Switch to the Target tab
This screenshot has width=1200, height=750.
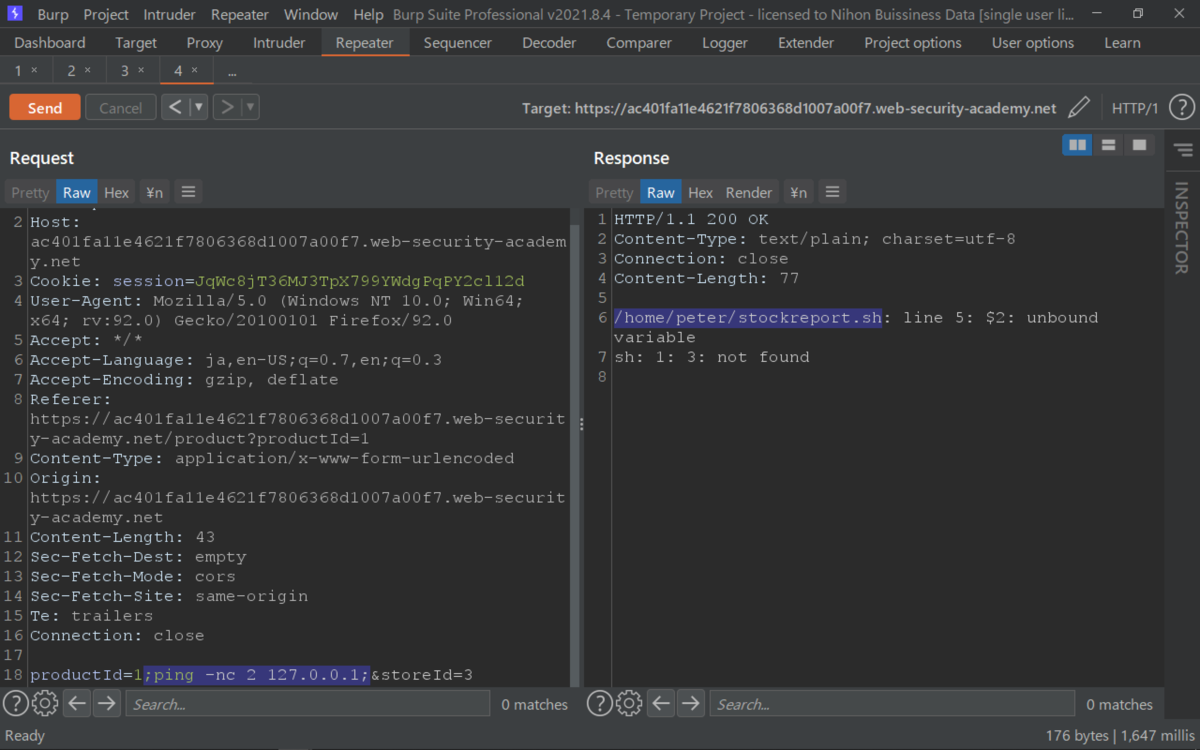click(x=136, y=43)
